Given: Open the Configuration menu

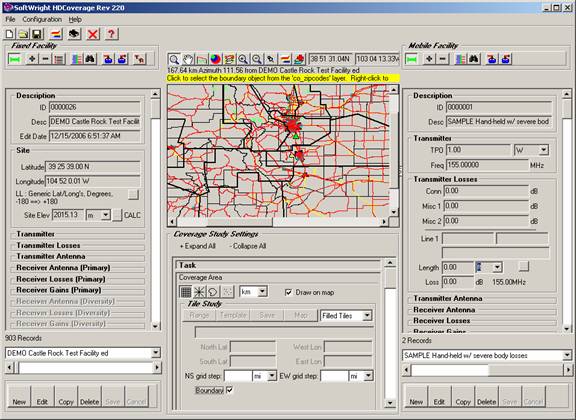Looking at the screenshot, I should point(42,19).
